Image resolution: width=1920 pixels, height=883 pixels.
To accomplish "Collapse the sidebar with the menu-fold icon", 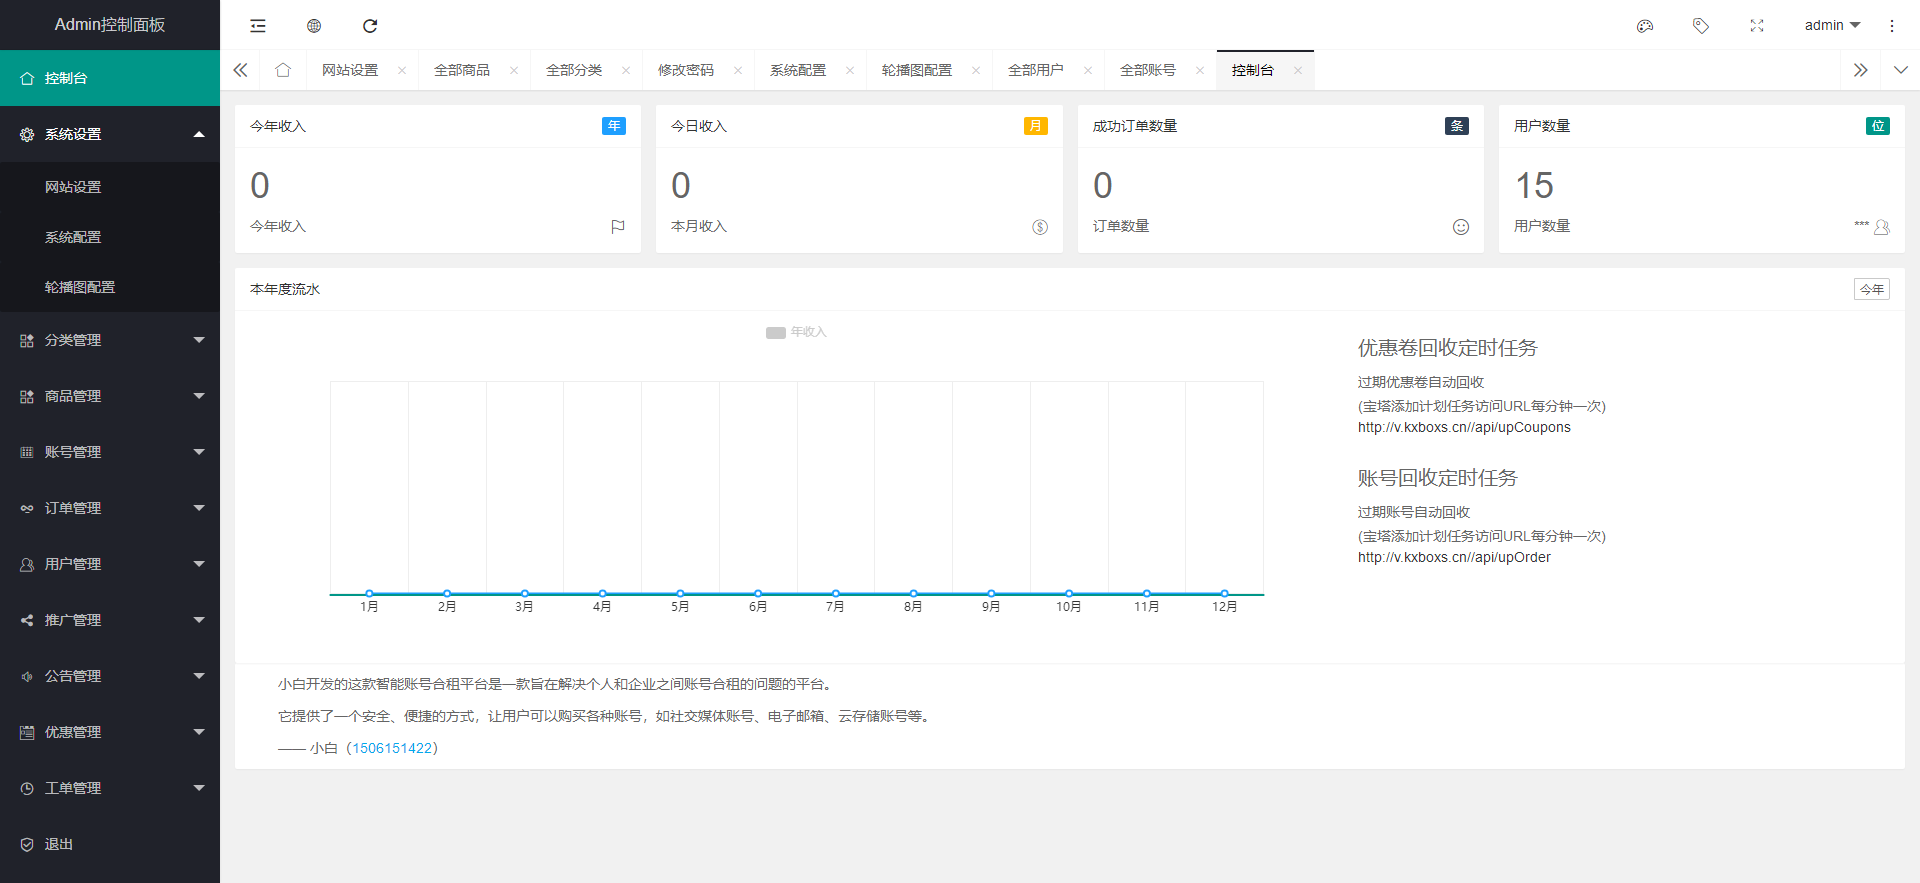I will (258, 26).
